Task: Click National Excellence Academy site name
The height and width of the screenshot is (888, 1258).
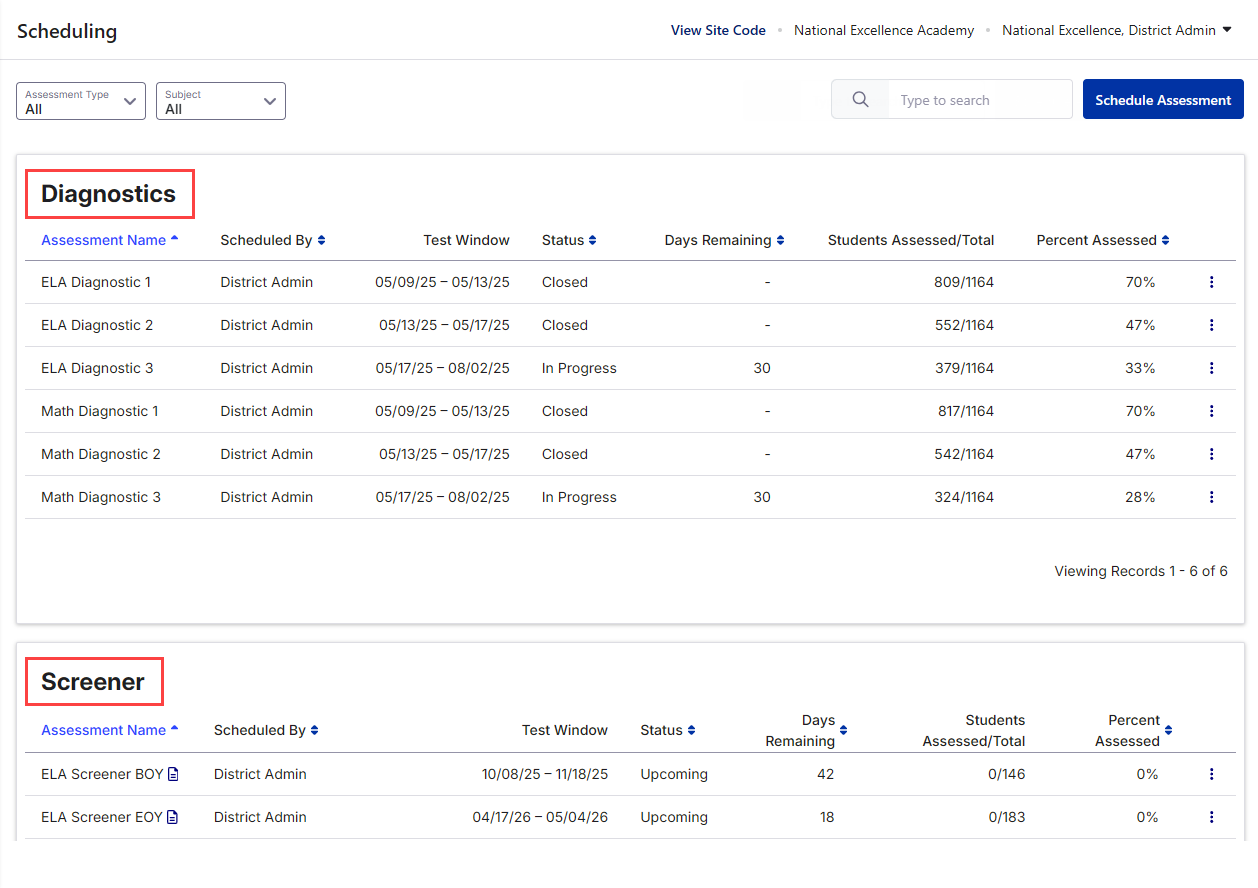Action: coord(884,30)
